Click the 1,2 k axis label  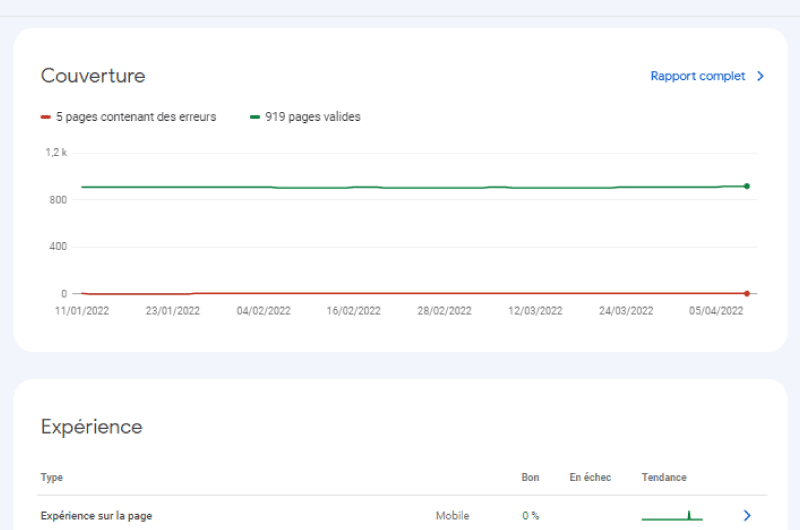click(56, 152)
